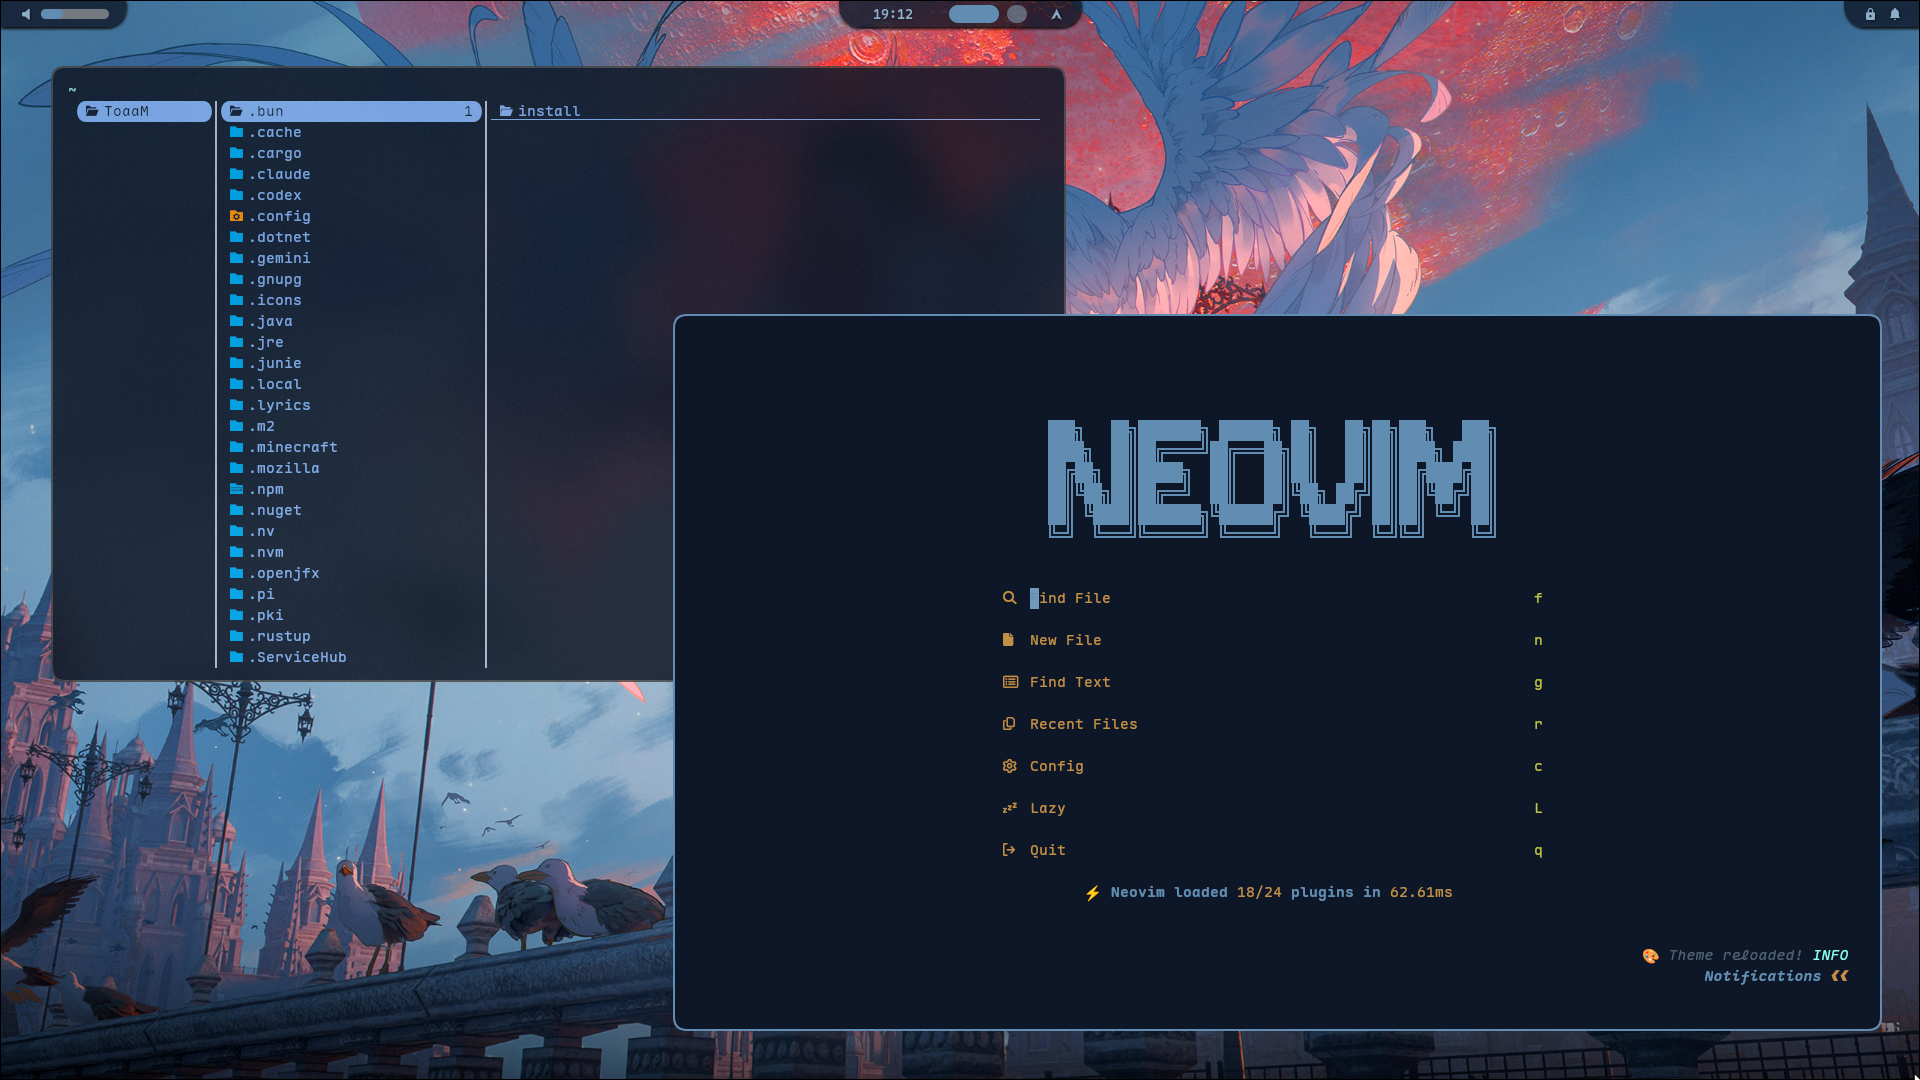Select the .pki folder row
Image resolution: width=1920 pixels, height=1080 pixels.
click(x=351, y=615)
